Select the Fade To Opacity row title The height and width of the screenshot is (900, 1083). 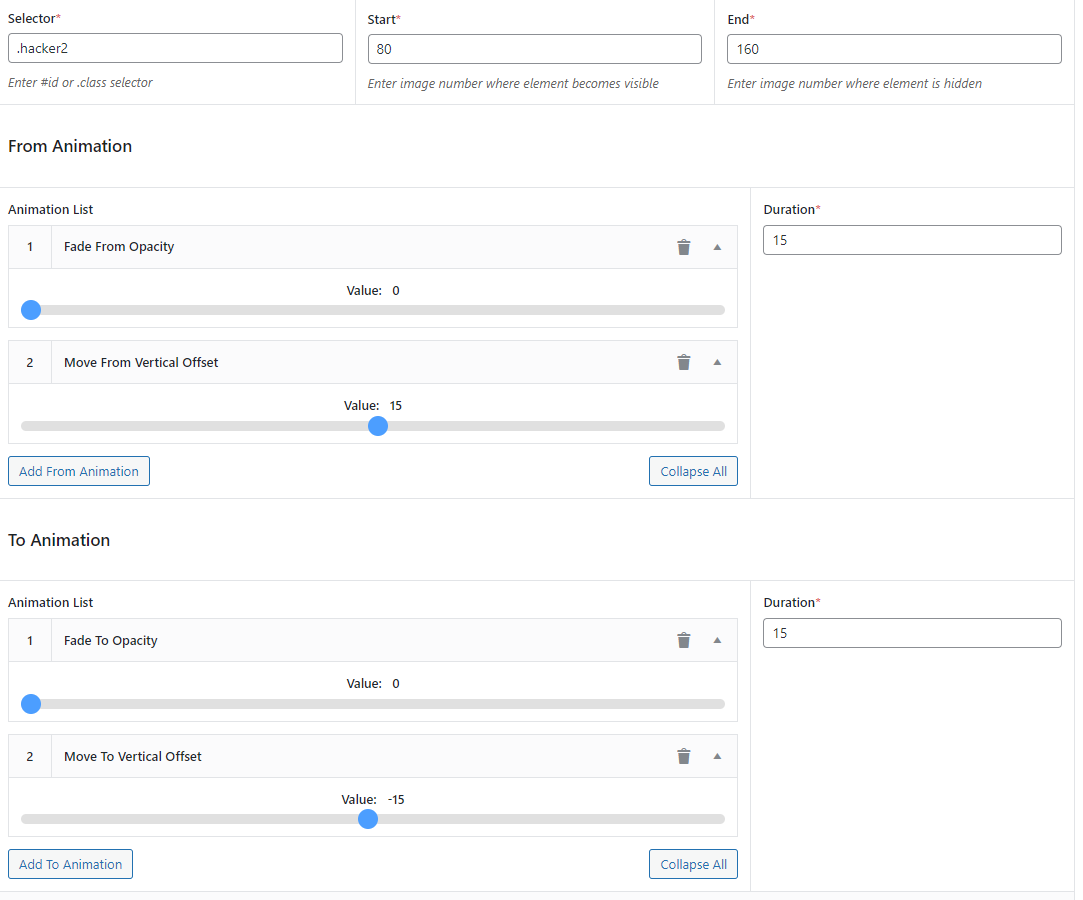click(x=111, y=640)
